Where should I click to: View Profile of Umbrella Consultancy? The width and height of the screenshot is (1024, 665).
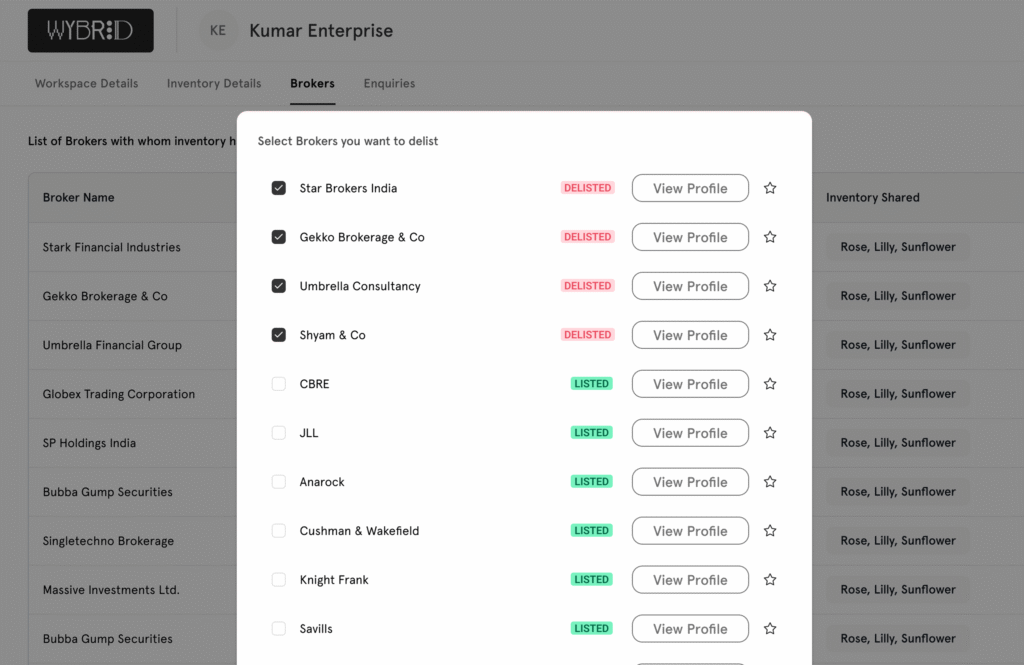(690, 286)
